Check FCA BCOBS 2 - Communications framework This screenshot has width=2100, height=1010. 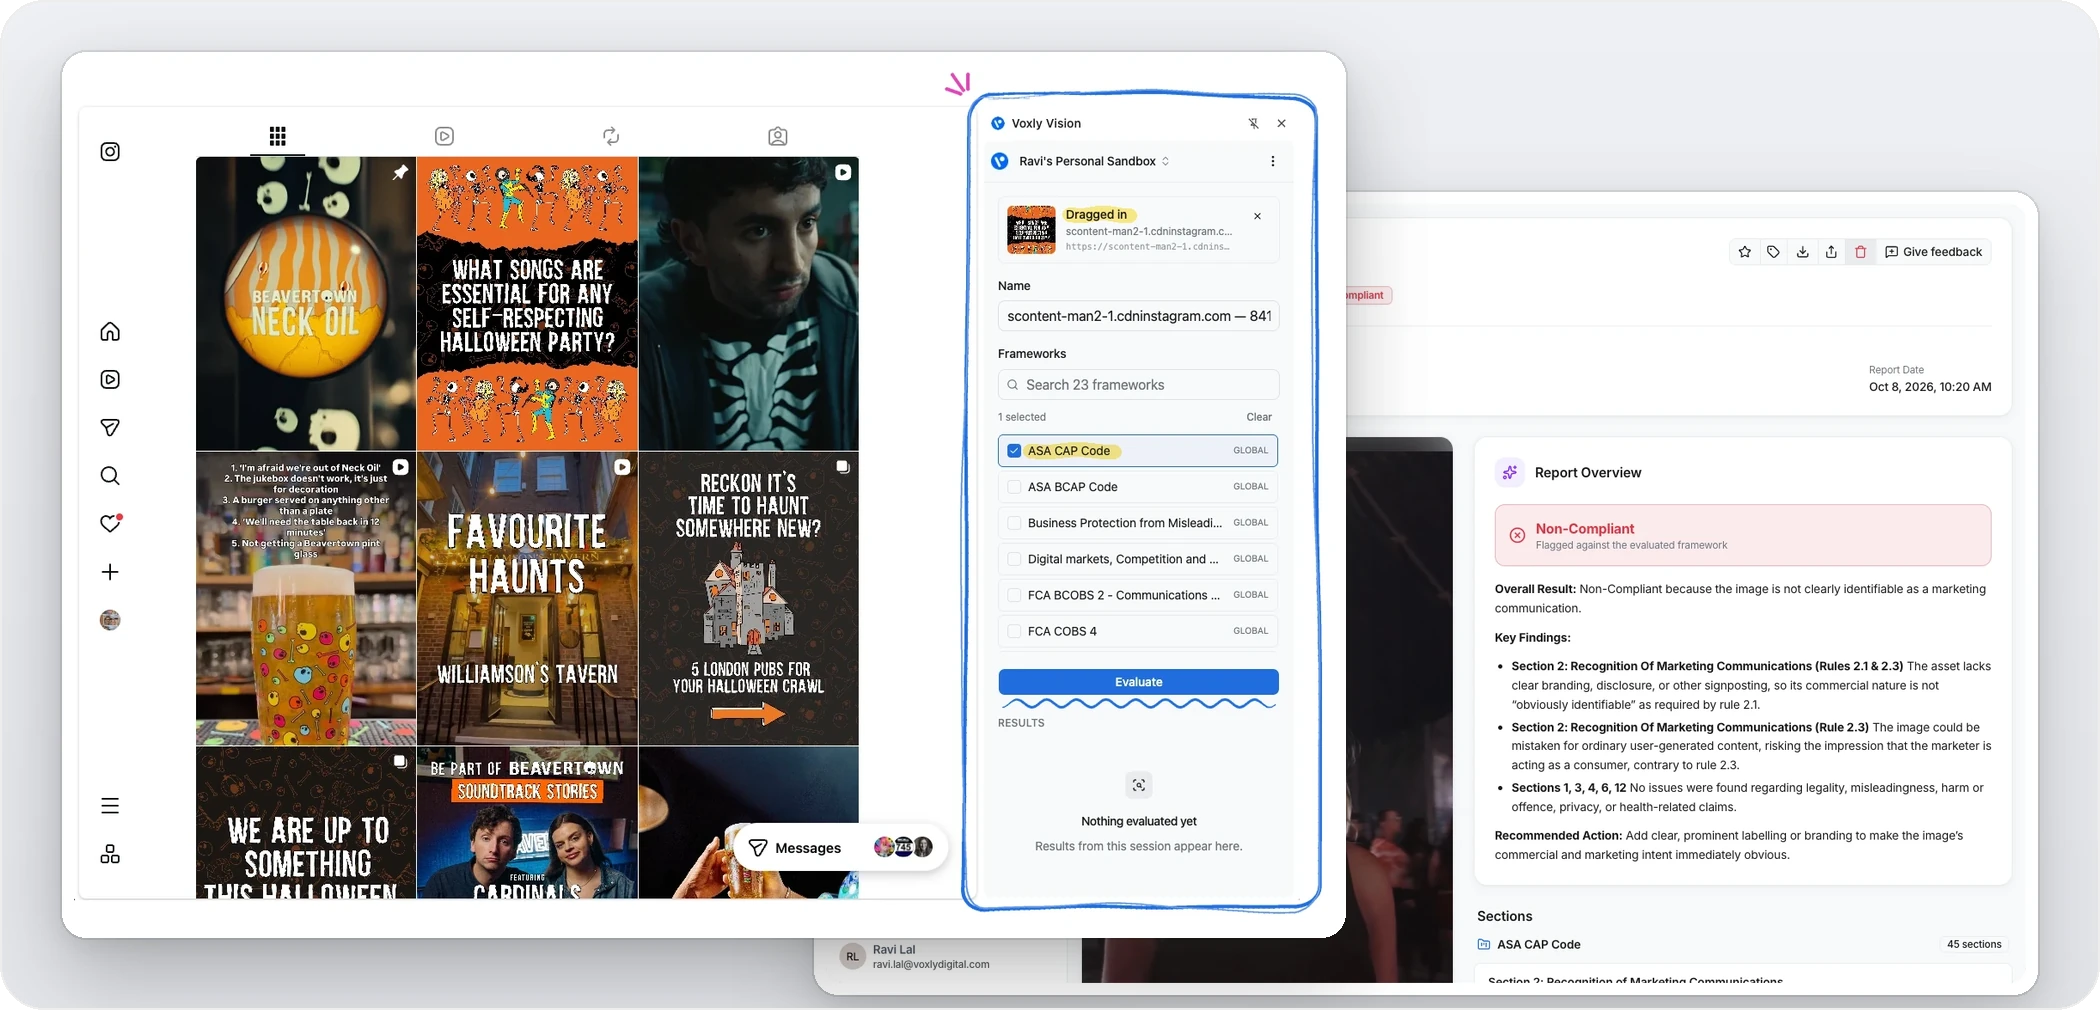[1014, 595]
